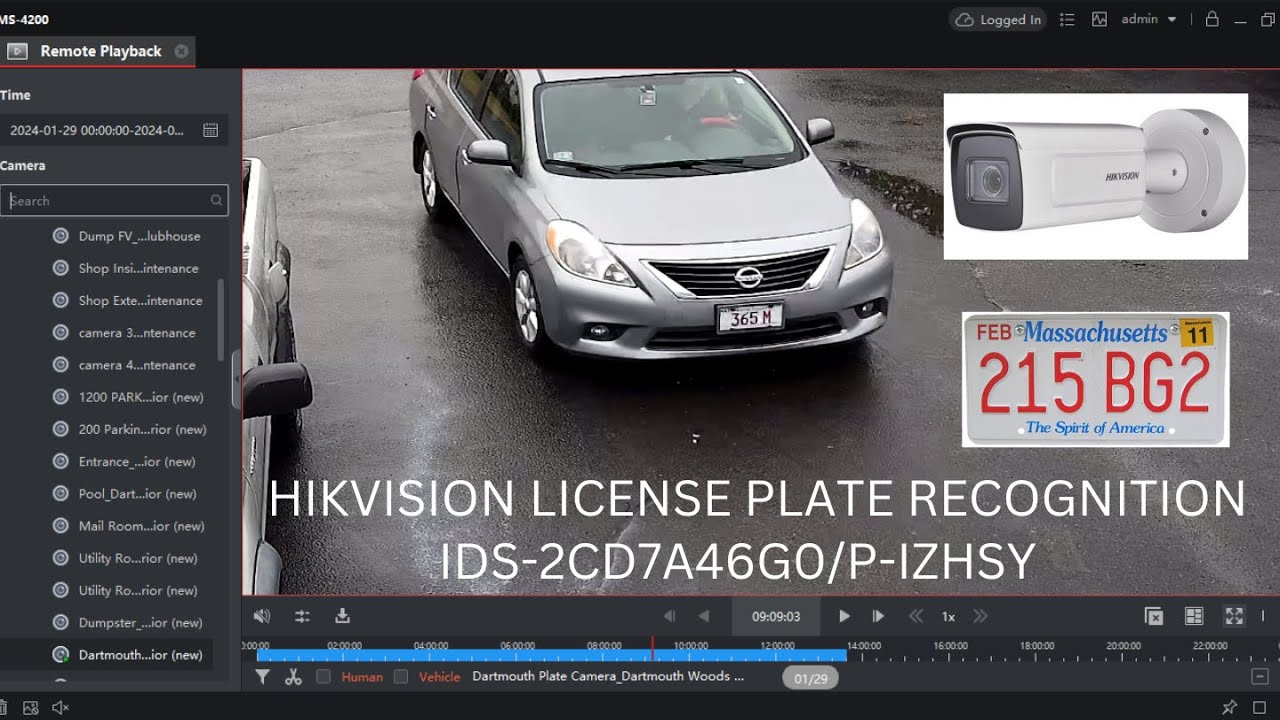Click the 1x playback speed indicator
The image size is (1280, 720).
[x=948, y=617]
